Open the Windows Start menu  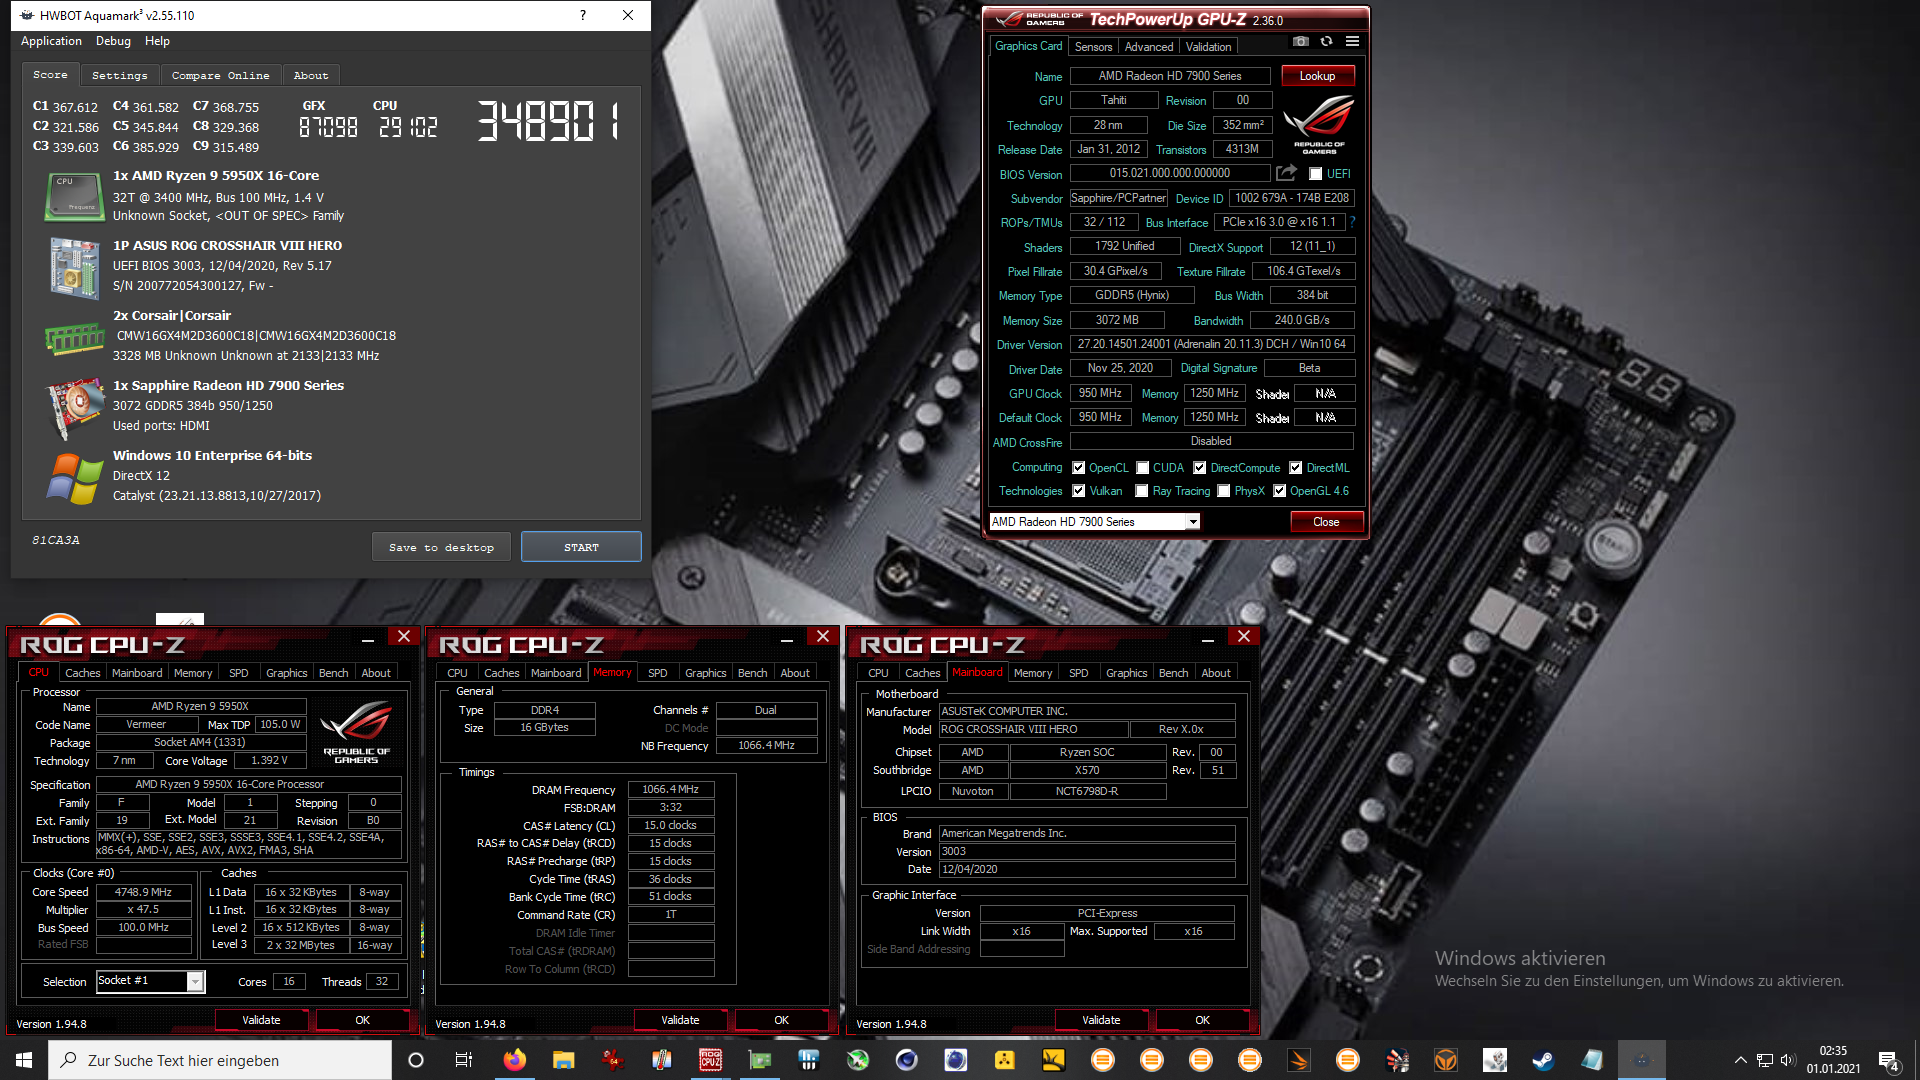point(24,1060)
